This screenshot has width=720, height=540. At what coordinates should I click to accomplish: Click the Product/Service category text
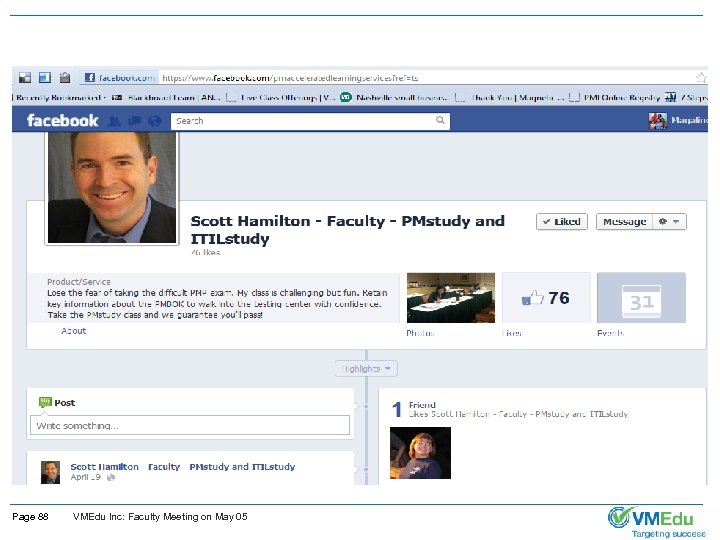79,281
